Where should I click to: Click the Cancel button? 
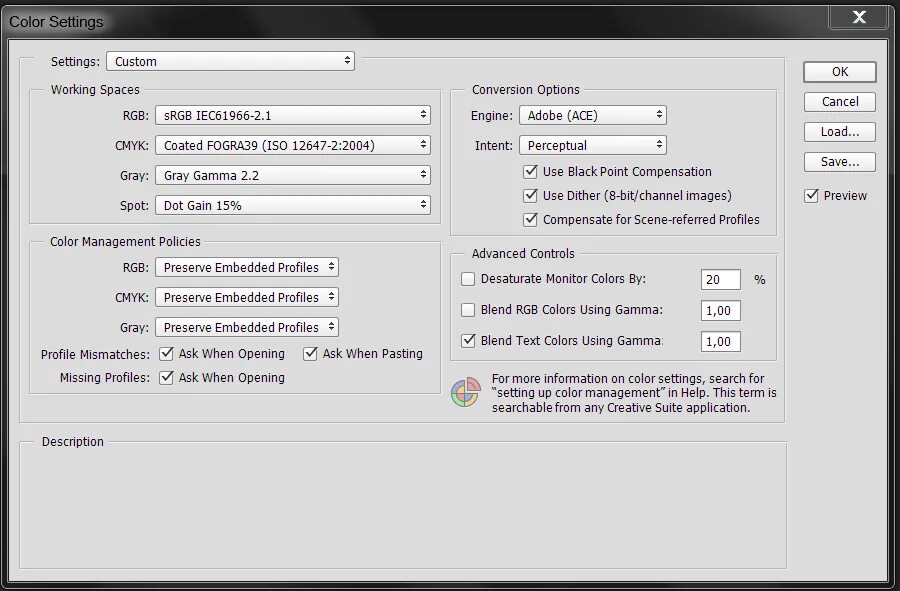[840, 102]
